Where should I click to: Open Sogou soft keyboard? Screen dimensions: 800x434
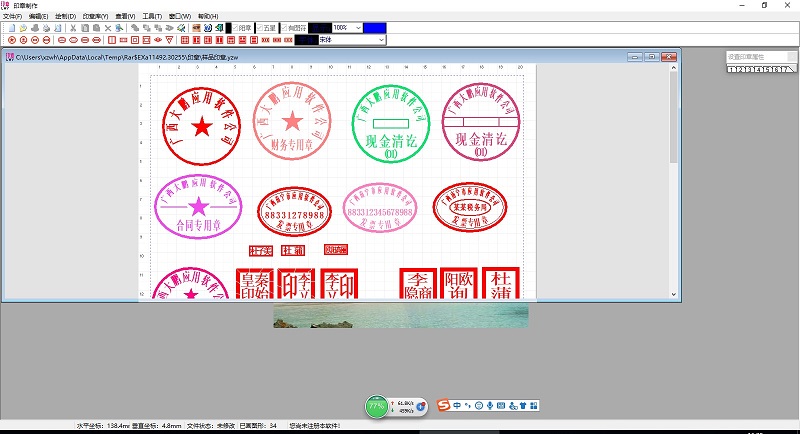(501, 405)
